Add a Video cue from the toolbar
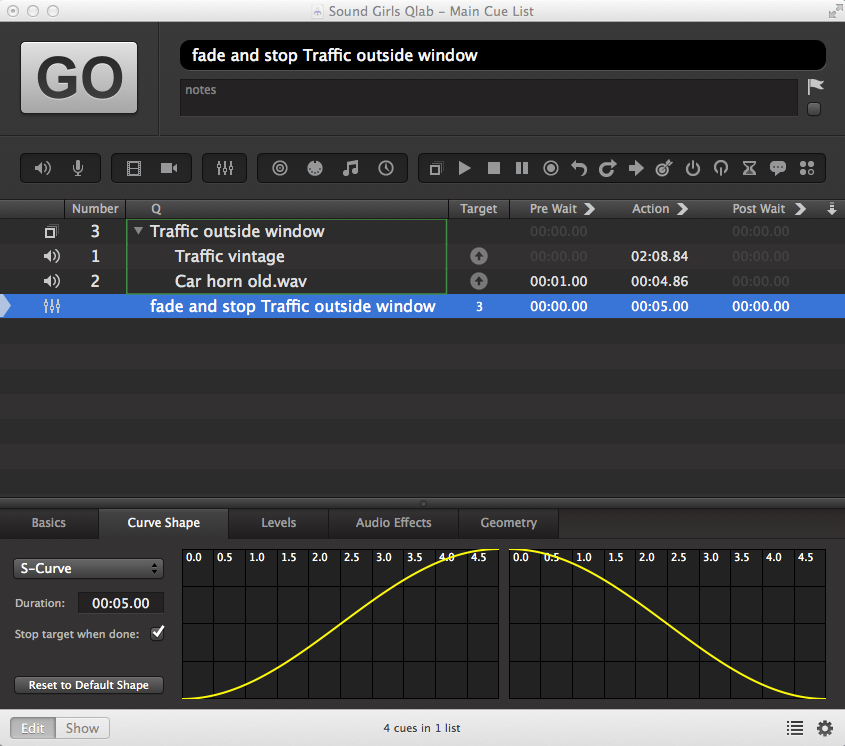The width and height of the screenshot is (845, 746). [x=134, y=168]
